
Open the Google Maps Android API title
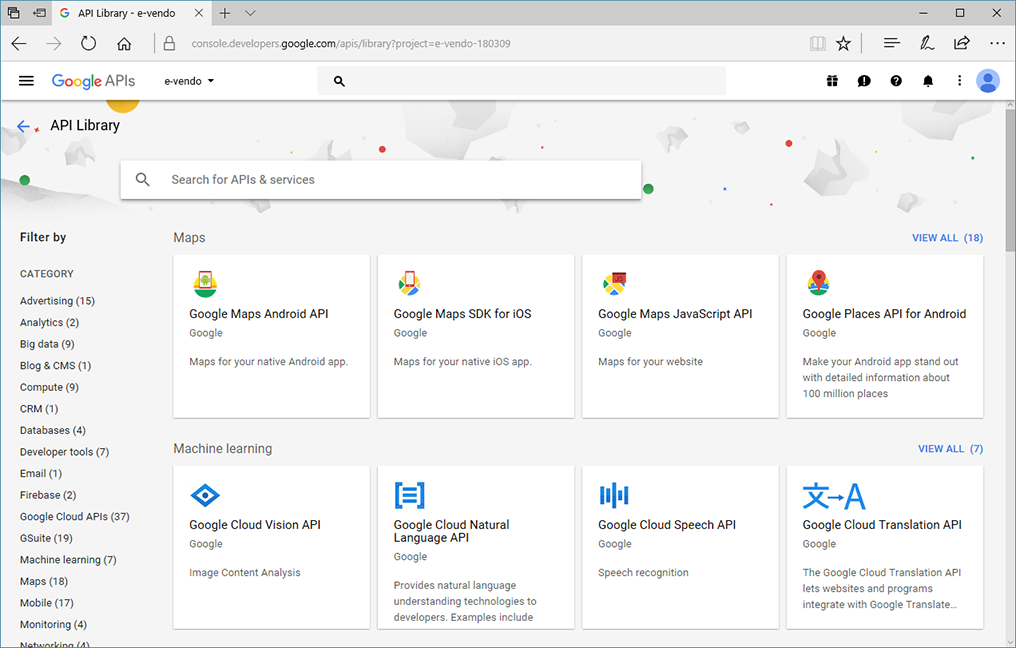(259, 314)
